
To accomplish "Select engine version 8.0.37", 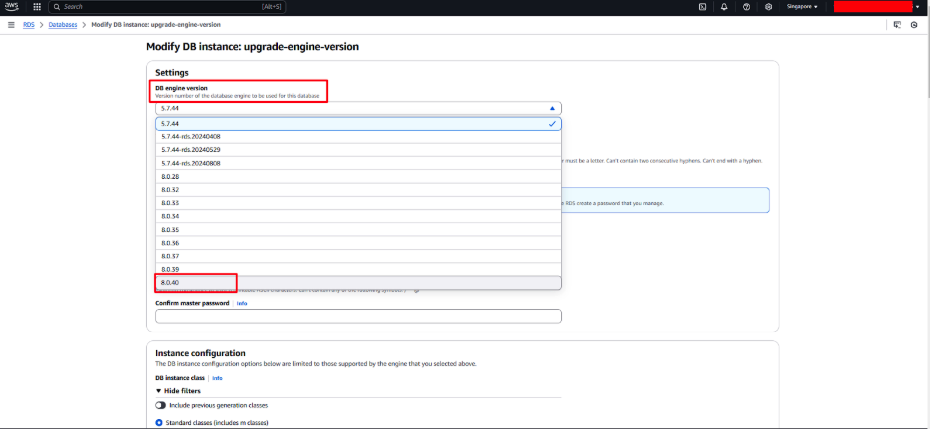I will (x=358, y=256).
